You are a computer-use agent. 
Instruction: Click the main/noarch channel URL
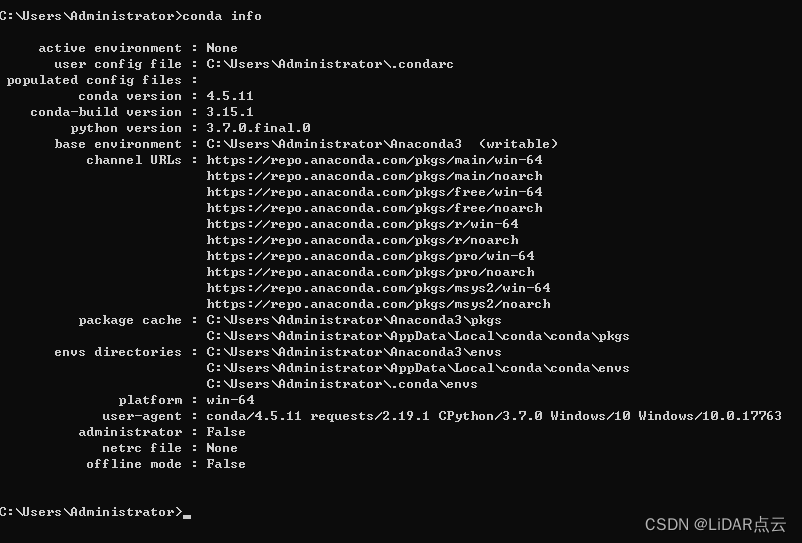point(374,176)
